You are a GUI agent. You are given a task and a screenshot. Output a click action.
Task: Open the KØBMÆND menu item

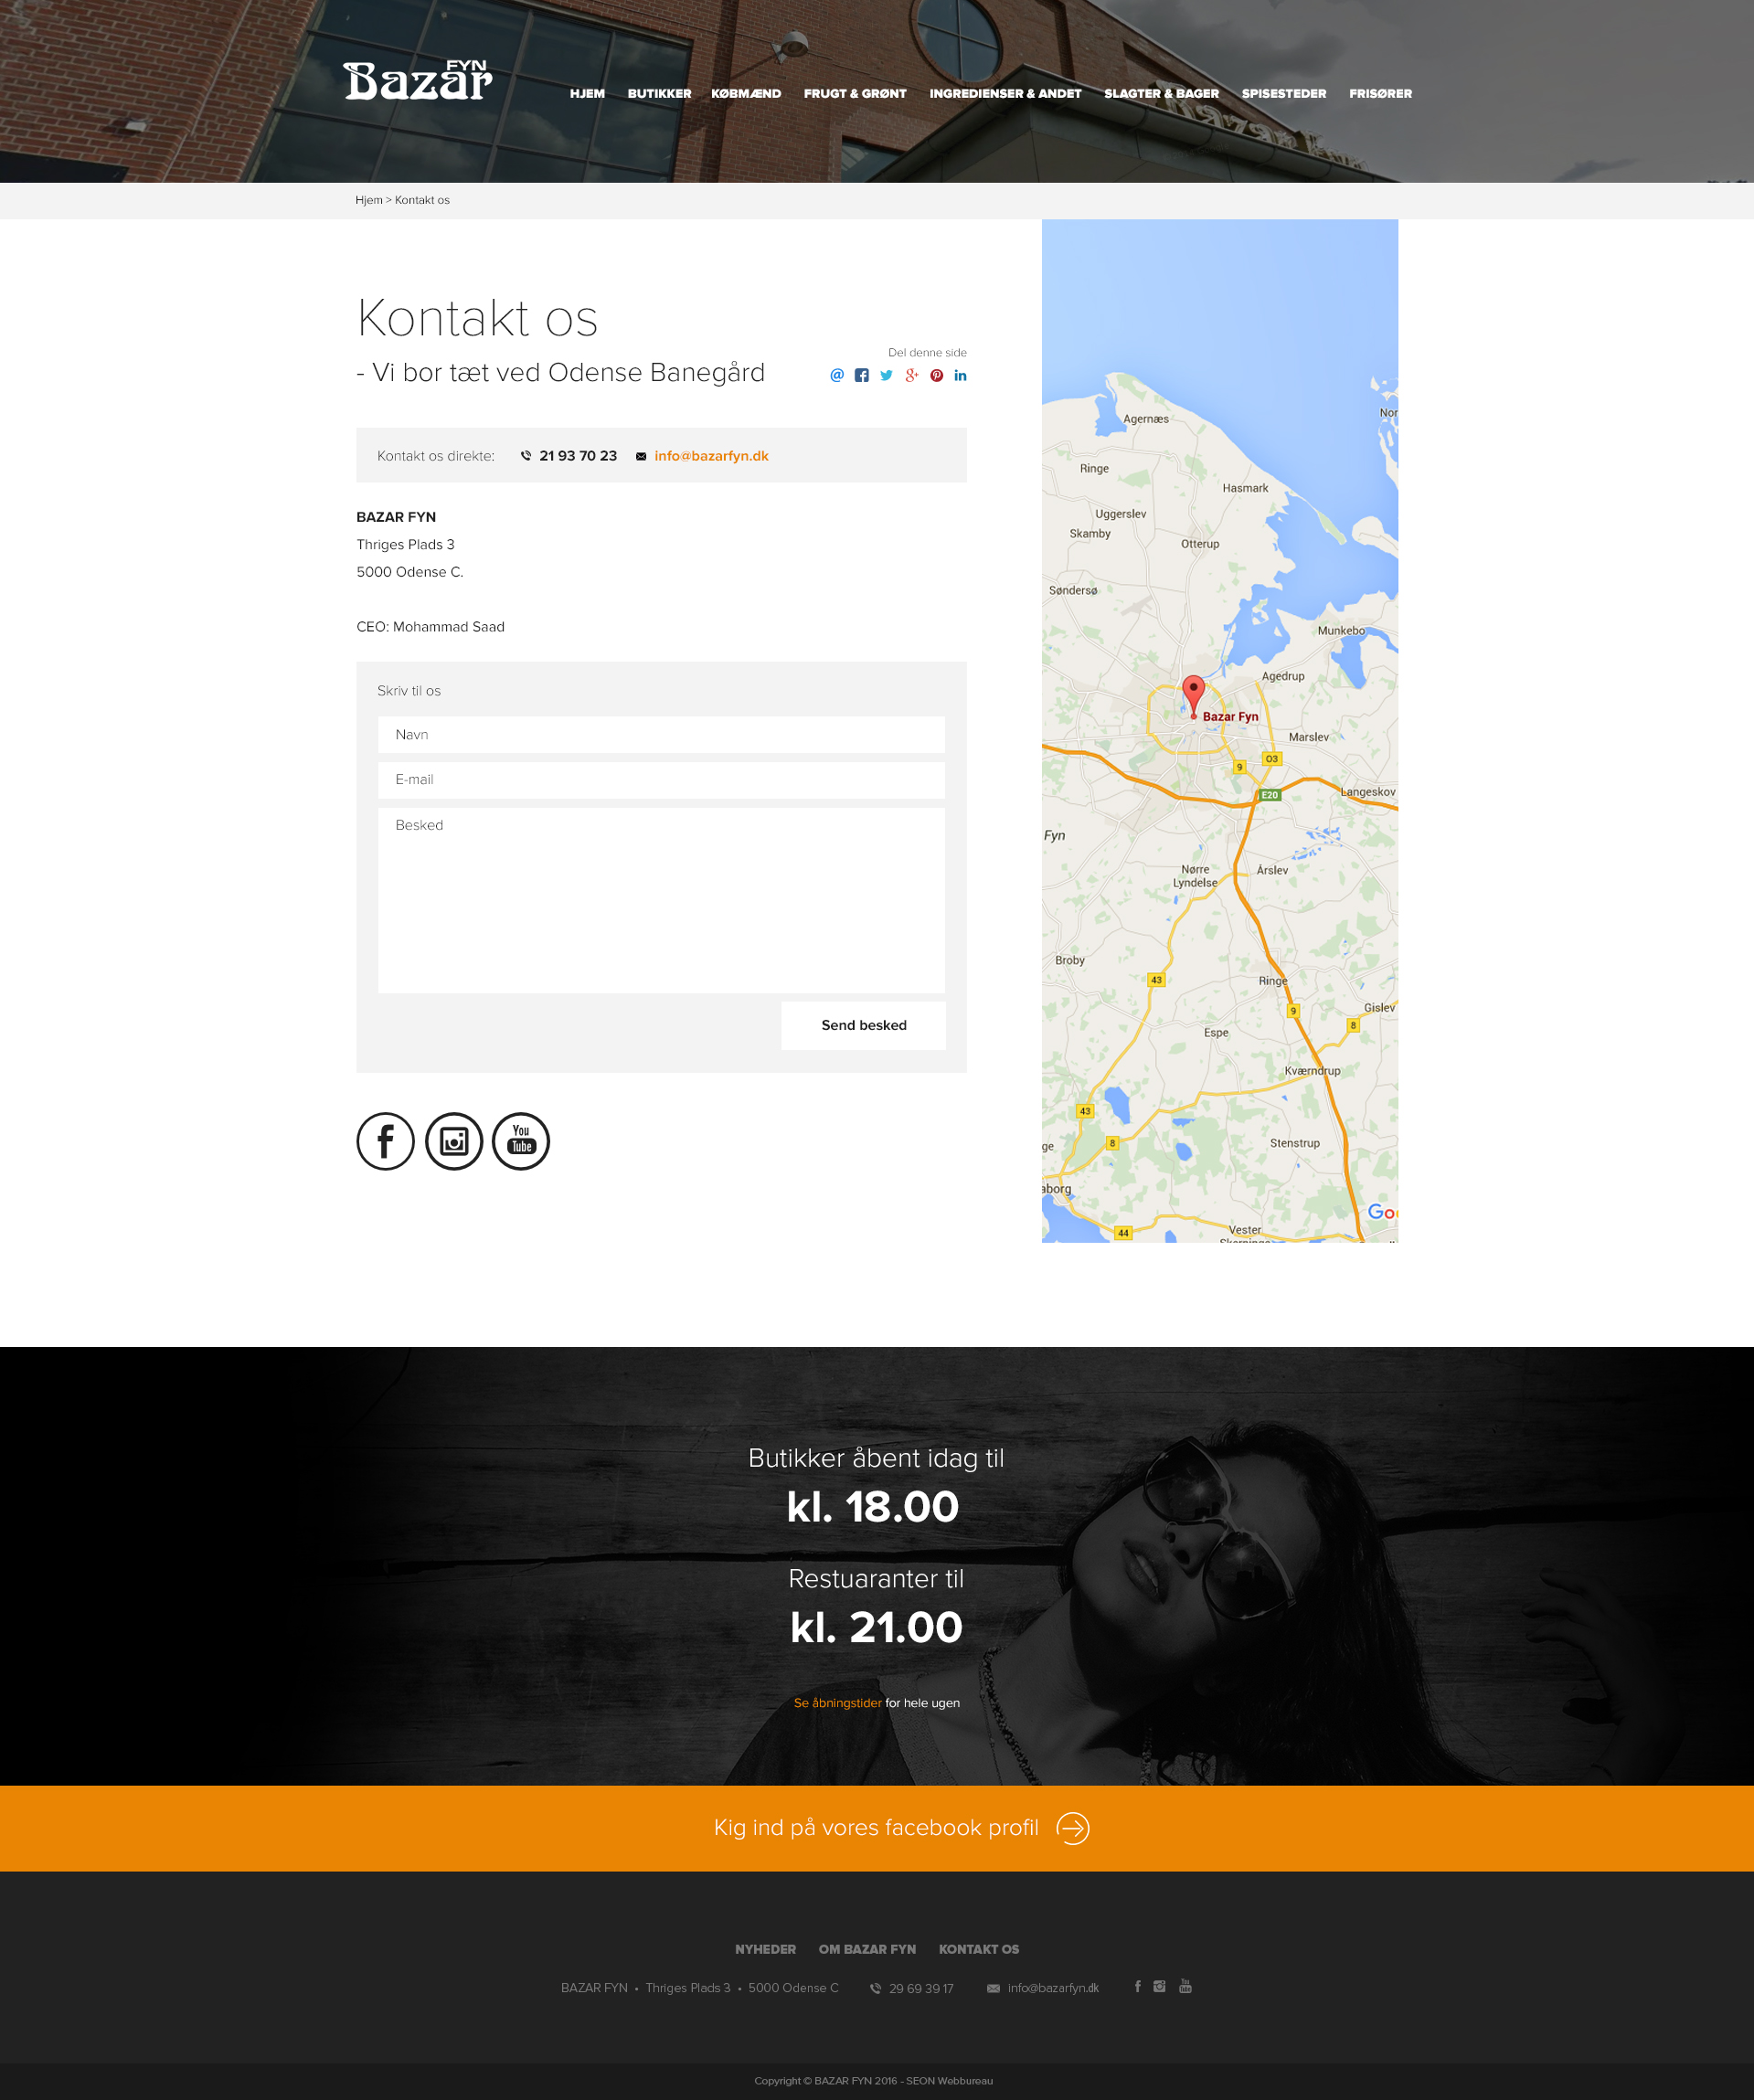coord(746,94)
